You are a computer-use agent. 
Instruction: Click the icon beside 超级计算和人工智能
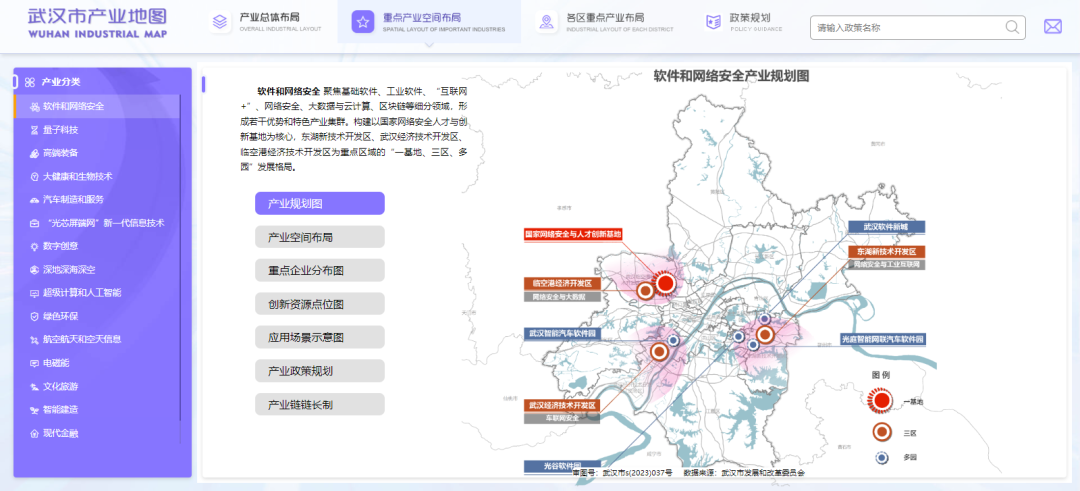(x=34, y=293)
